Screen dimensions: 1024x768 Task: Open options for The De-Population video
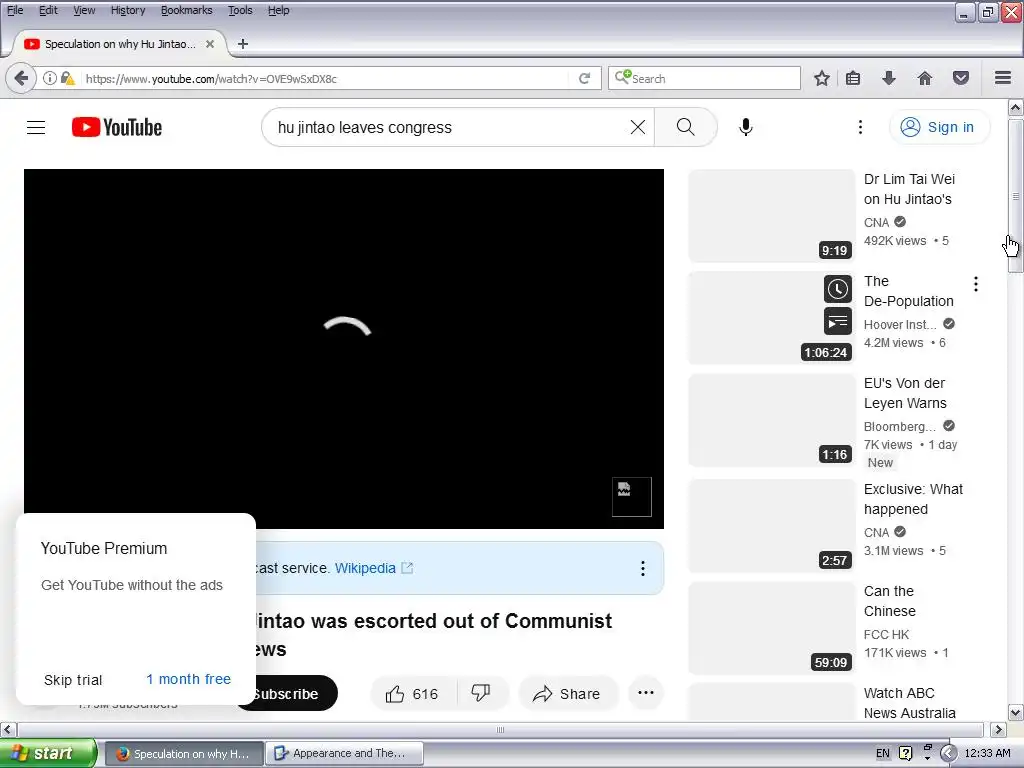(976, 283)
